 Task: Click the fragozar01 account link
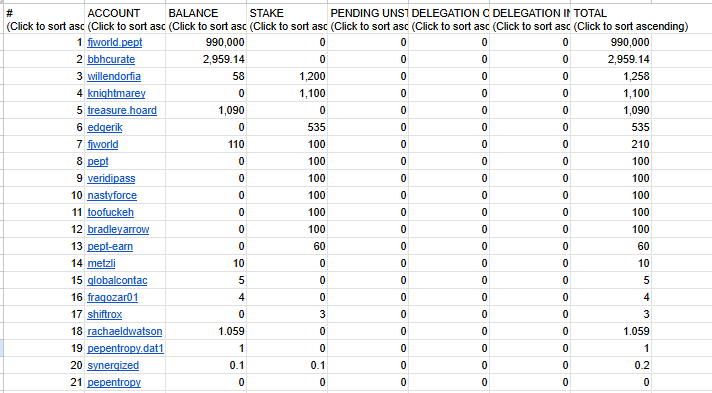(113, 297)
